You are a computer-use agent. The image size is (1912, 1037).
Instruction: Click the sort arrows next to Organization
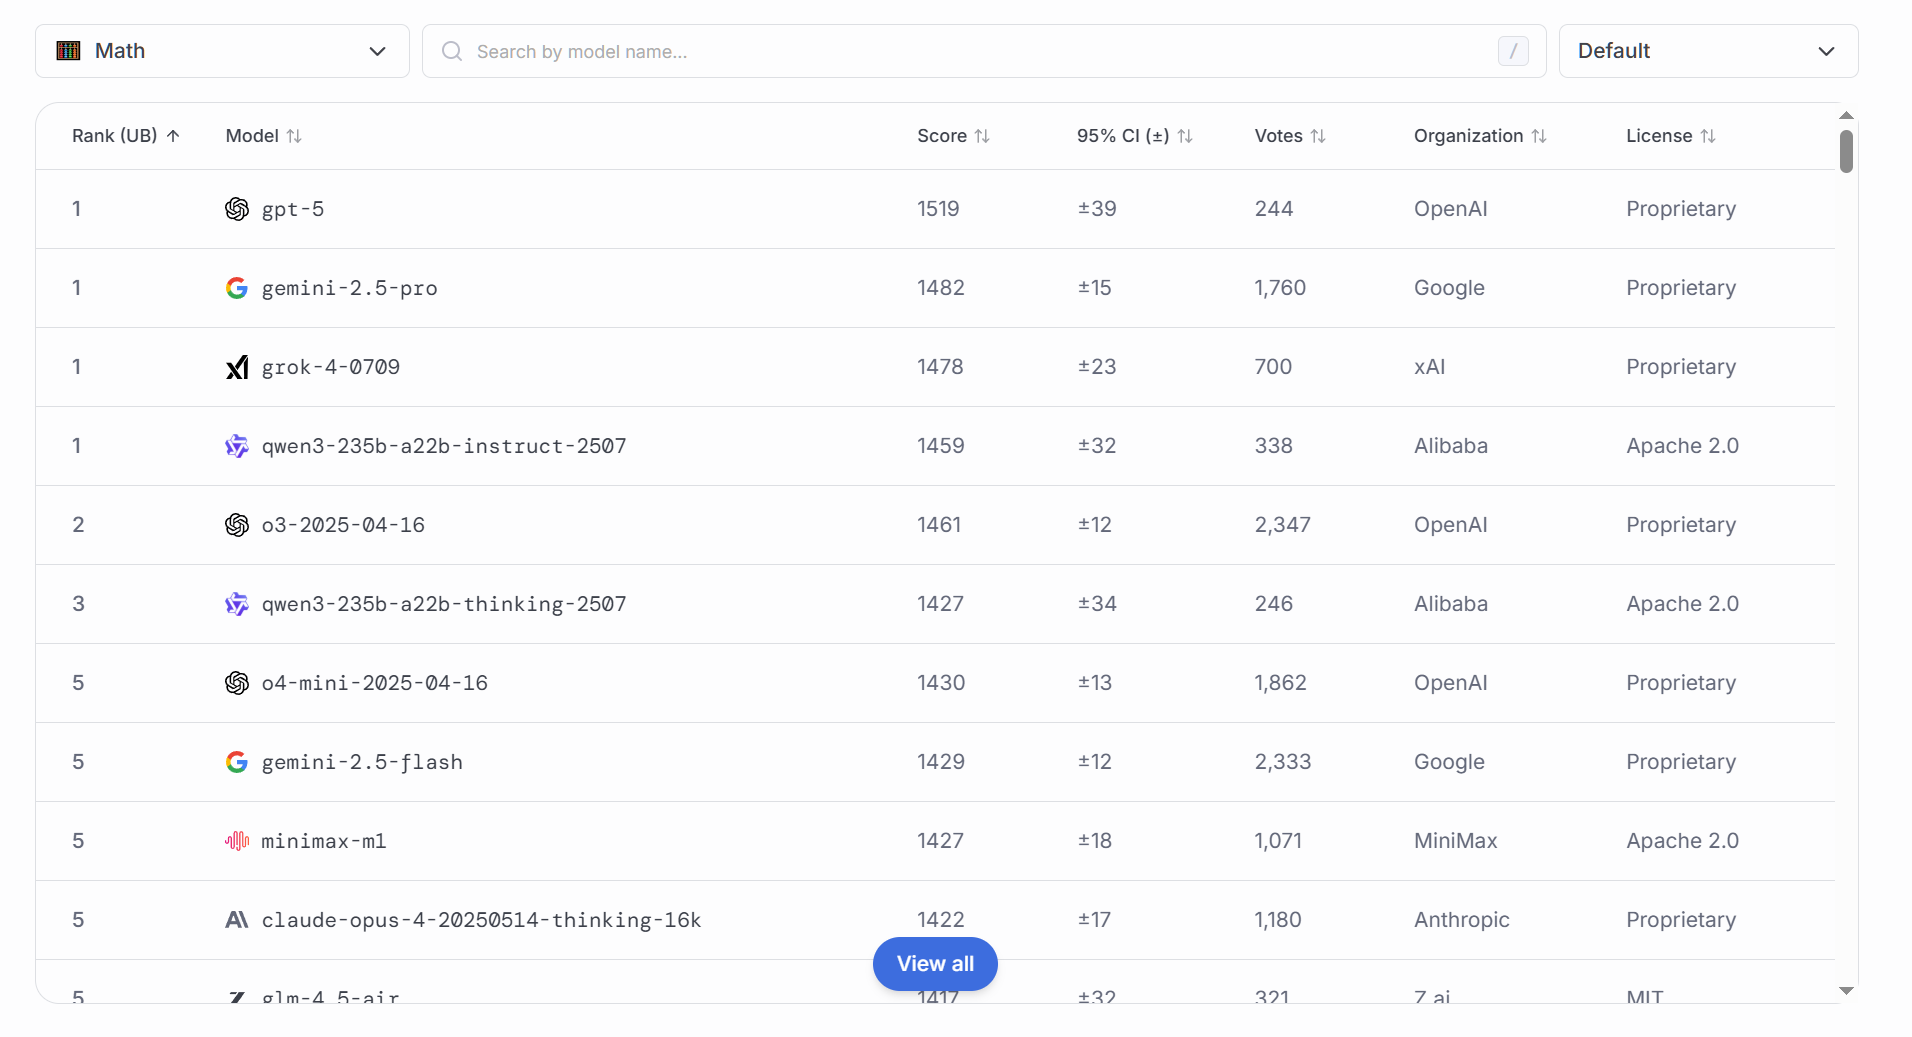[1539, 136]
